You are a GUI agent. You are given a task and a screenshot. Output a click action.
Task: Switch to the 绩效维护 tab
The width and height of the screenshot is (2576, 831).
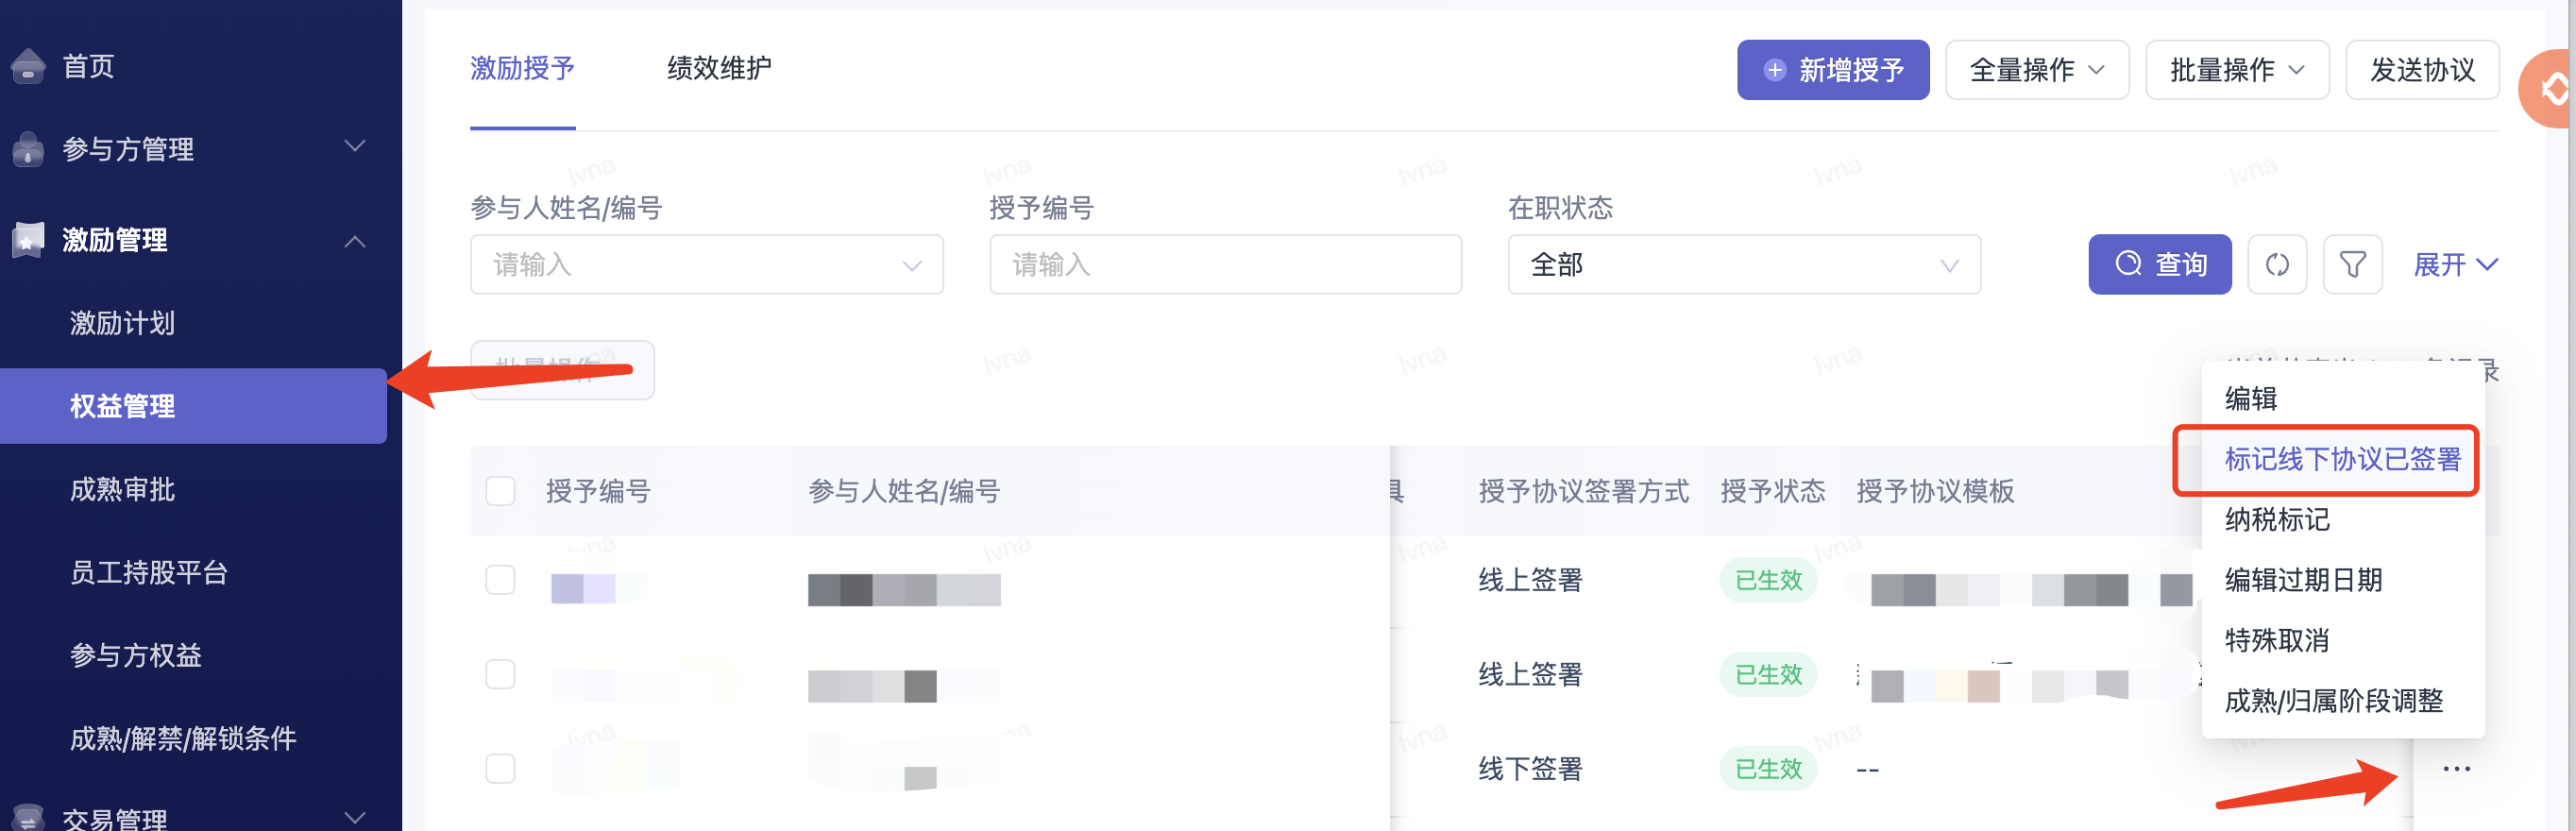coord(719,69)
